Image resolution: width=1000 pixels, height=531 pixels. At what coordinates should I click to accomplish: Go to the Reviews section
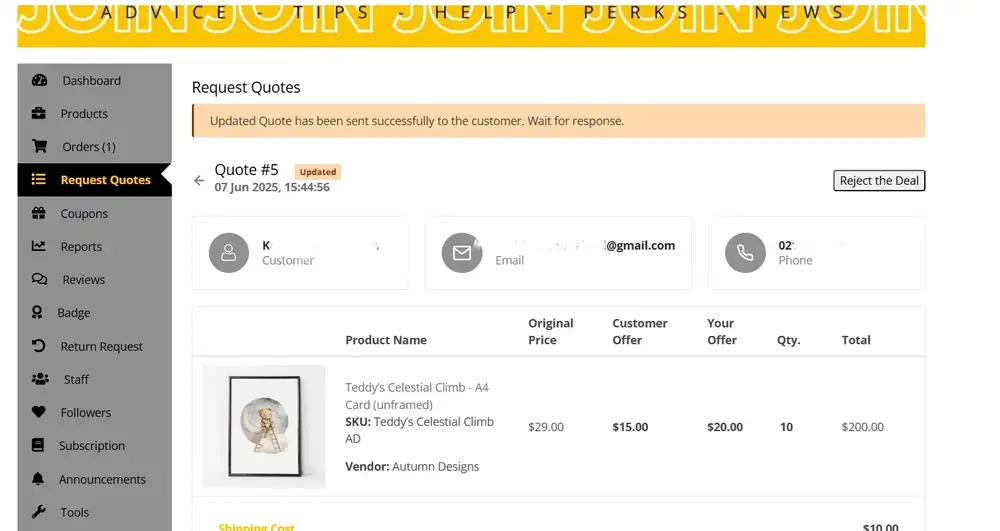click(94, 279)
